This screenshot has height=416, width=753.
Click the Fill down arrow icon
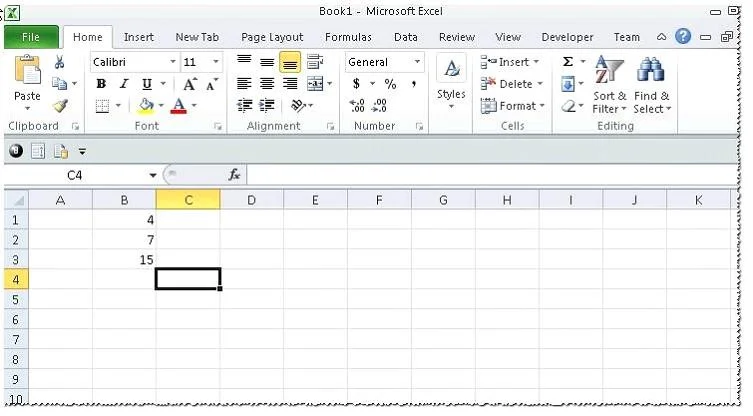point(568,84)
